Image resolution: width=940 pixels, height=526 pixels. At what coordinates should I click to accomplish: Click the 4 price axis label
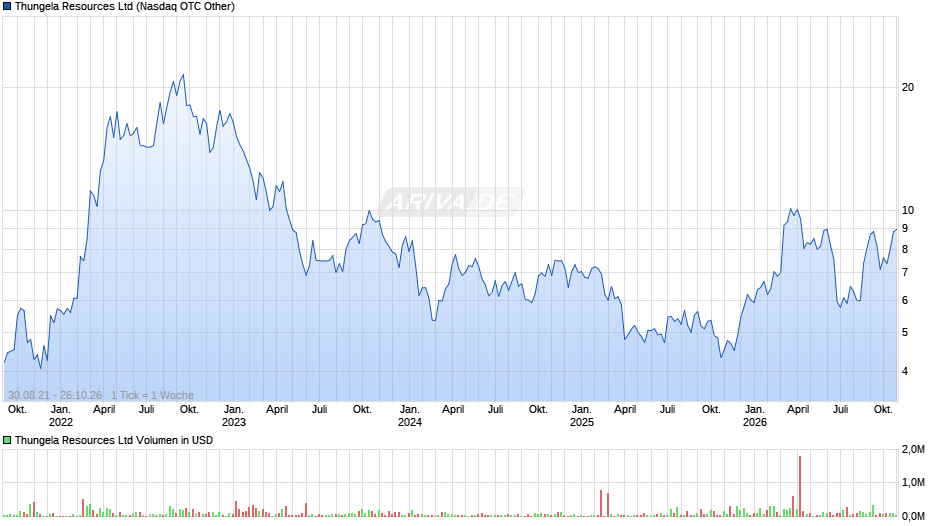905,371
